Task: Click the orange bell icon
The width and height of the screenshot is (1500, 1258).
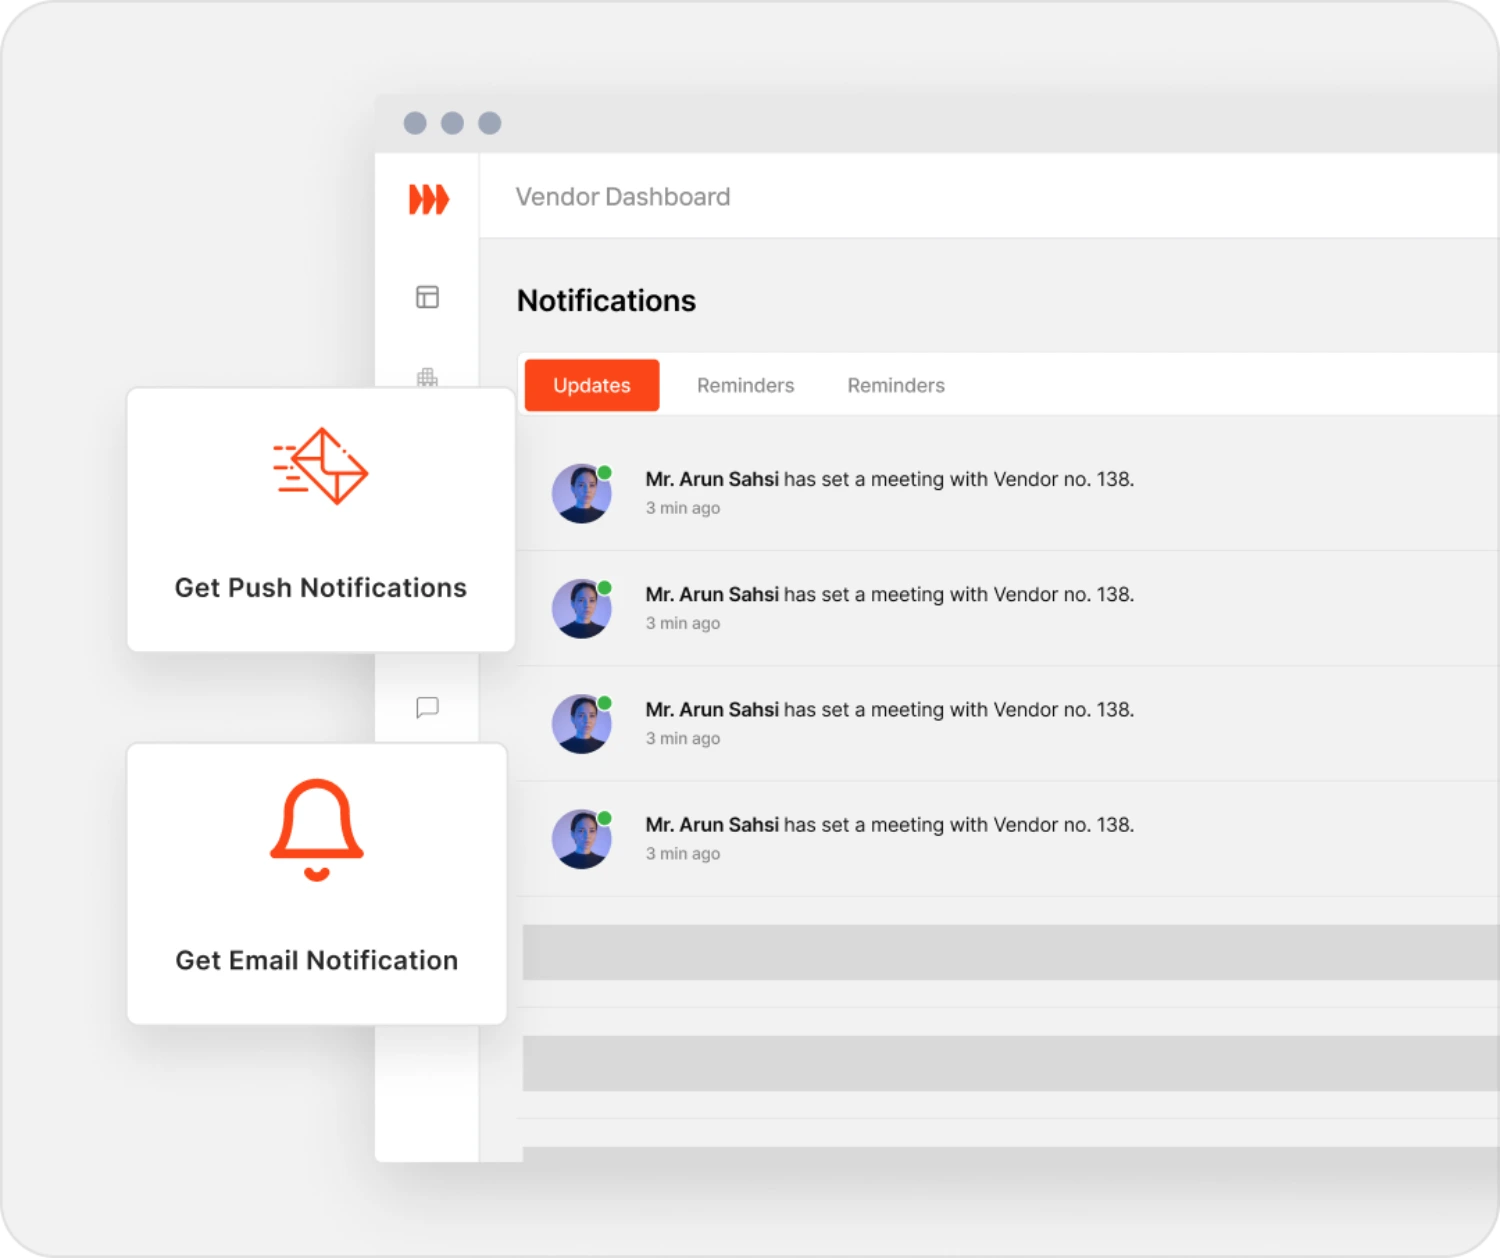Action: (317, 829)
